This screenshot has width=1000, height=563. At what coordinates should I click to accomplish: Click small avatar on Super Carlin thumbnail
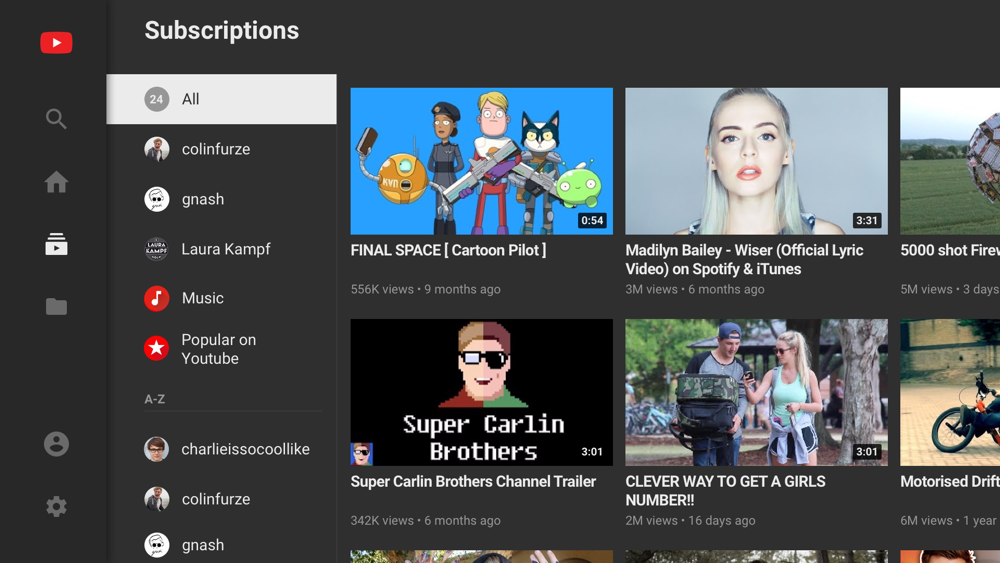[362, 454]
